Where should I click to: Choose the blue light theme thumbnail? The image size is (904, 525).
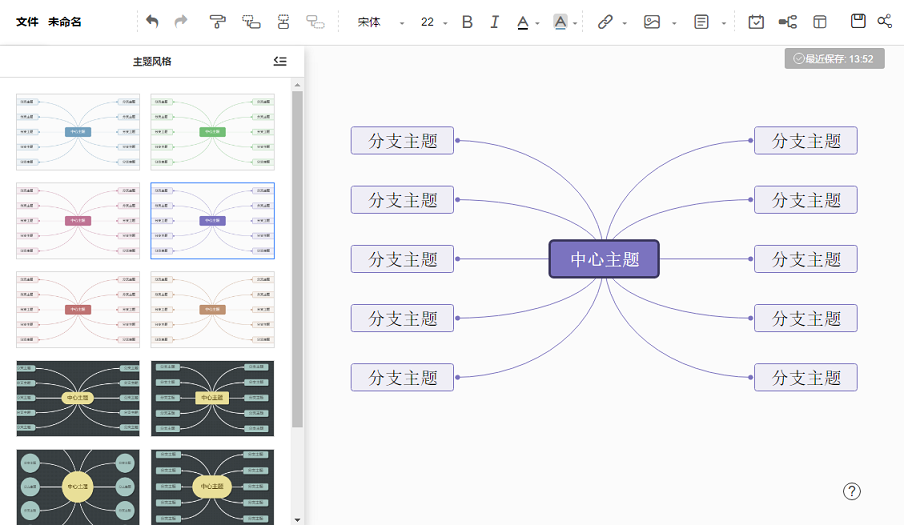click(x=78, y=132)
